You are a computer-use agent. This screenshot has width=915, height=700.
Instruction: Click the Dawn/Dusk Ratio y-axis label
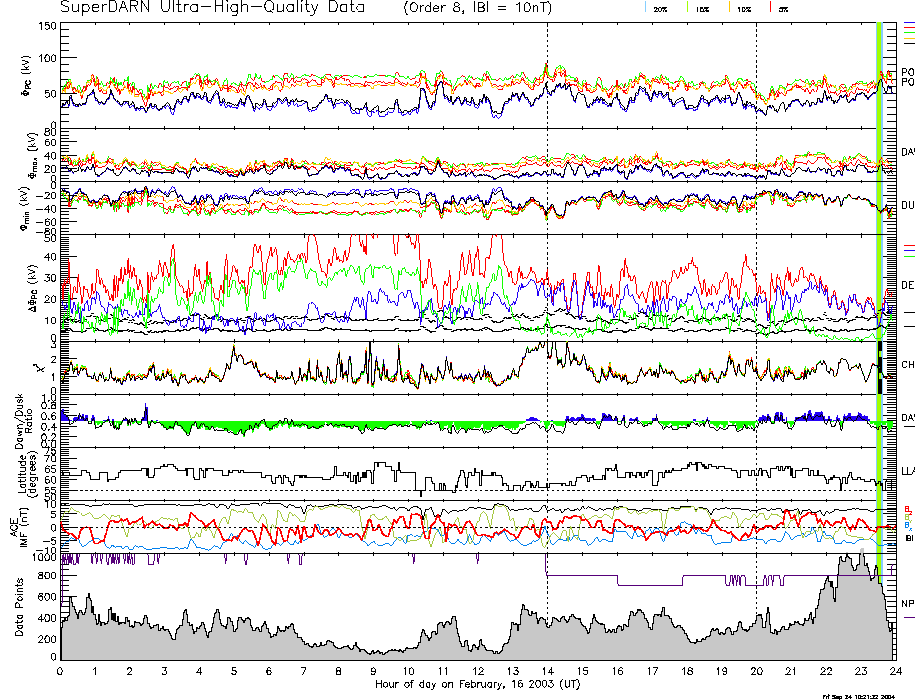[26, 420]
